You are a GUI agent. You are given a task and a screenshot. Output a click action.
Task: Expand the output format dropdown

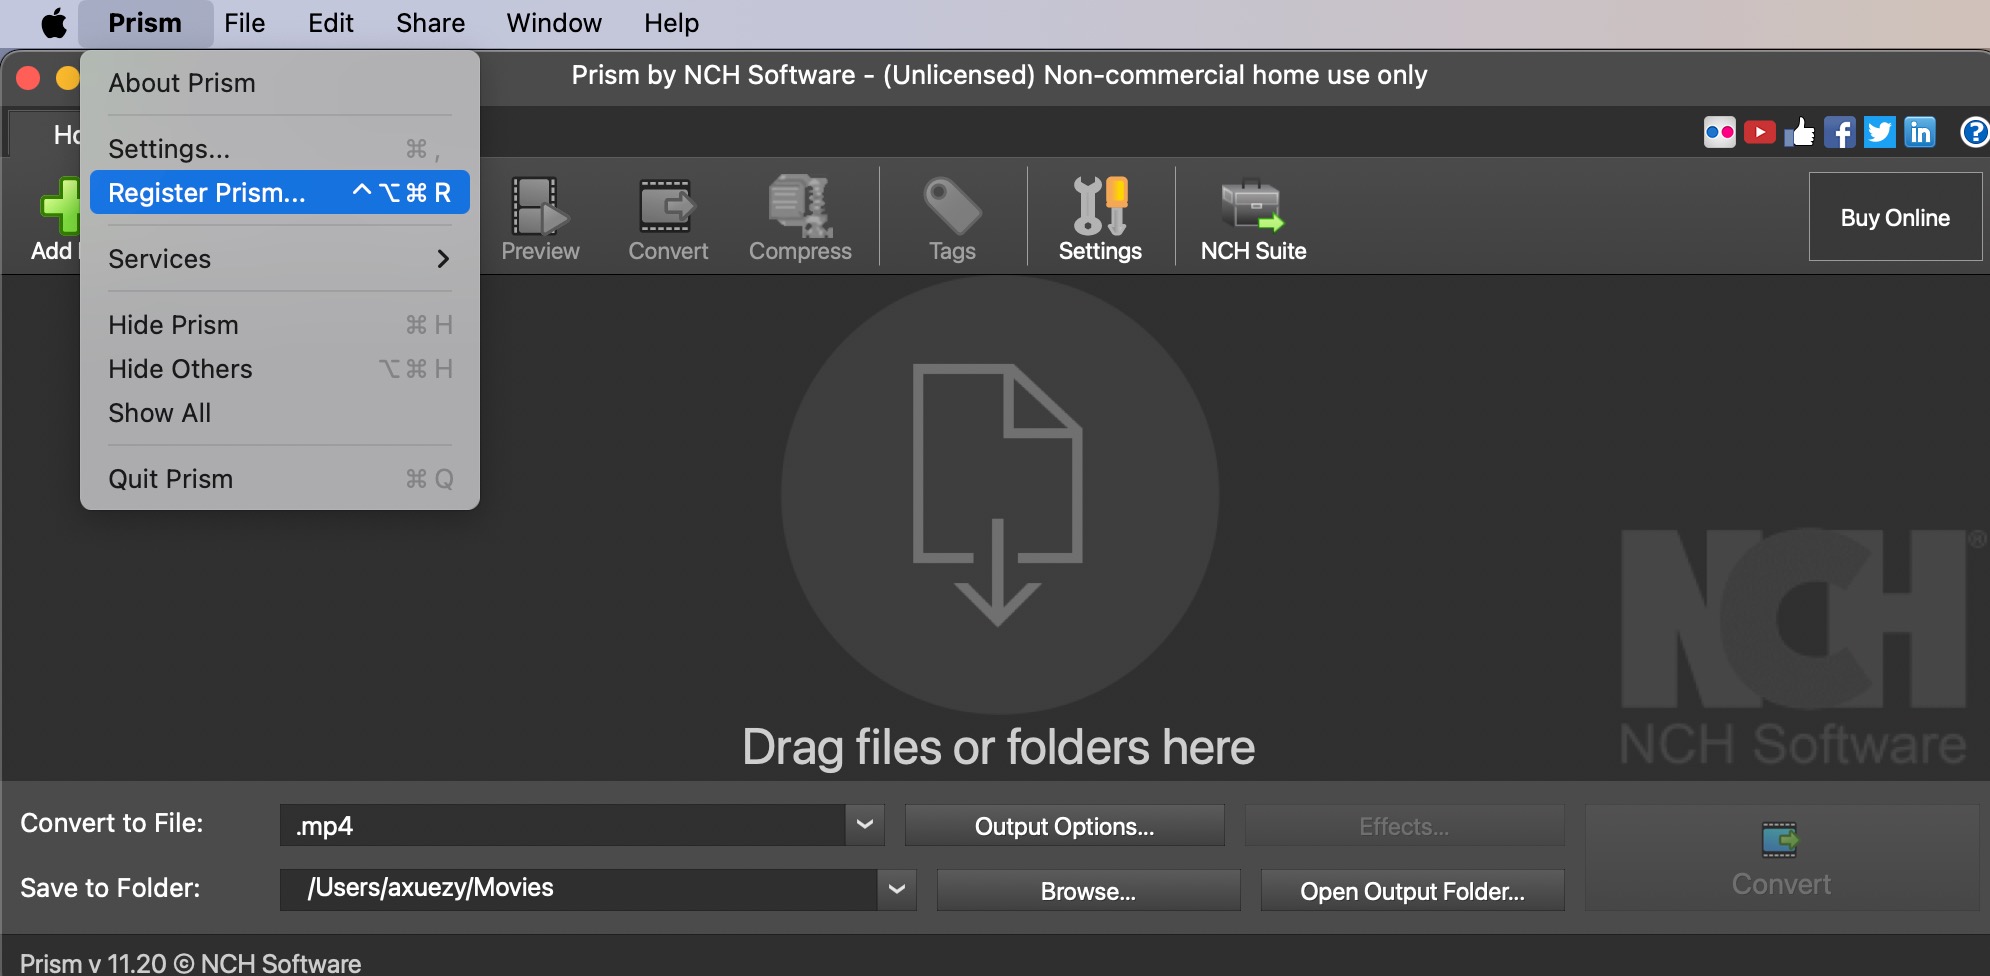(x=865, y=825)
